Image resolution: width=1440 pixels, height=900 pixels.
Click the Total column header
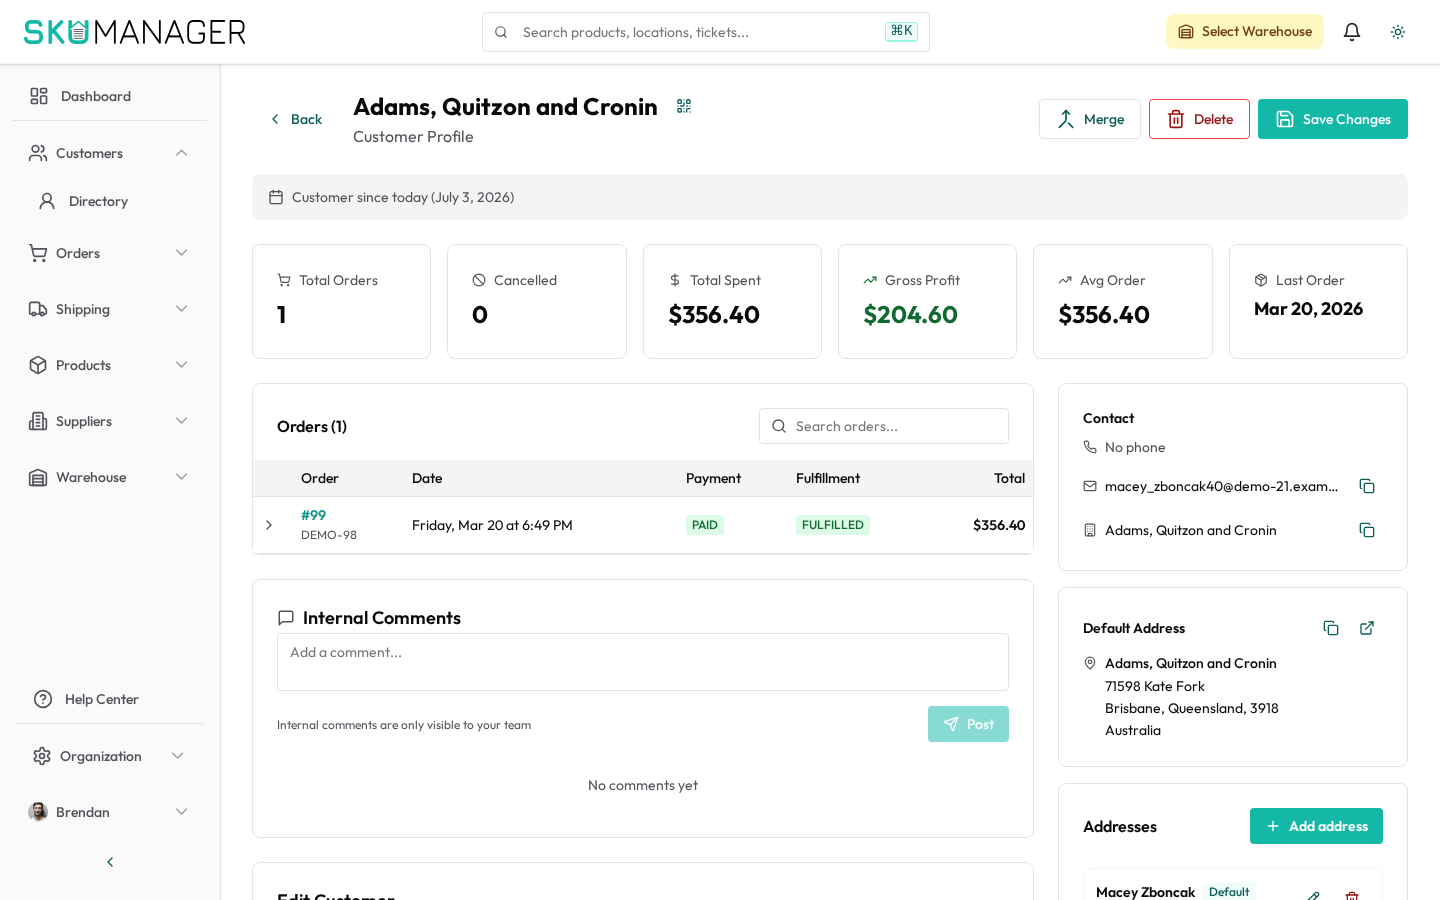tap(1009, 478)
